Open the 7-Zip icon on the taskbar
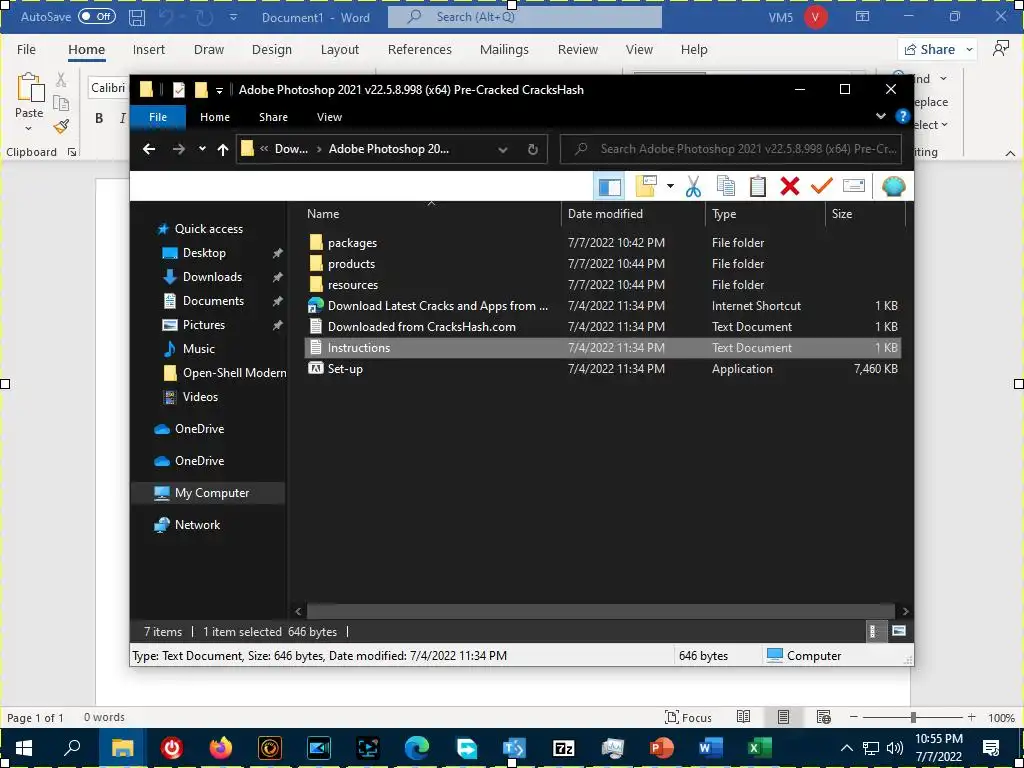Screen dimensions: 1024x768 (x=564, y=748)
